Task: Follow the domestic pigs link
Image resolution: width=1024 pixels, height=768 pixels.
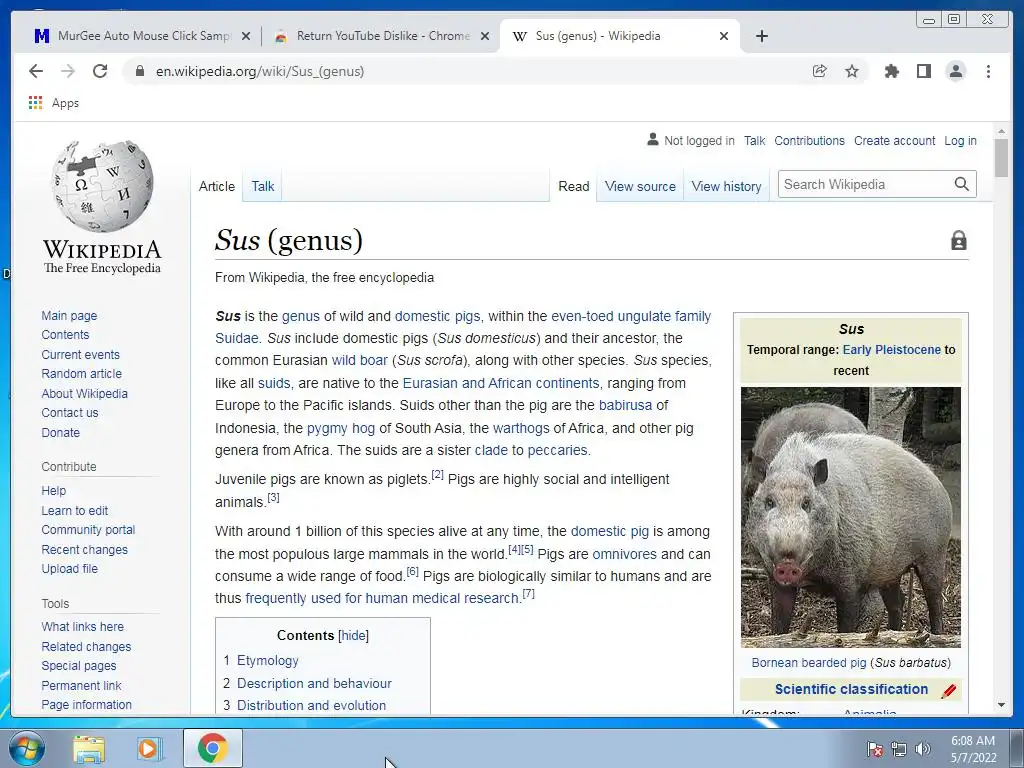Action: [x=437, y=316]
